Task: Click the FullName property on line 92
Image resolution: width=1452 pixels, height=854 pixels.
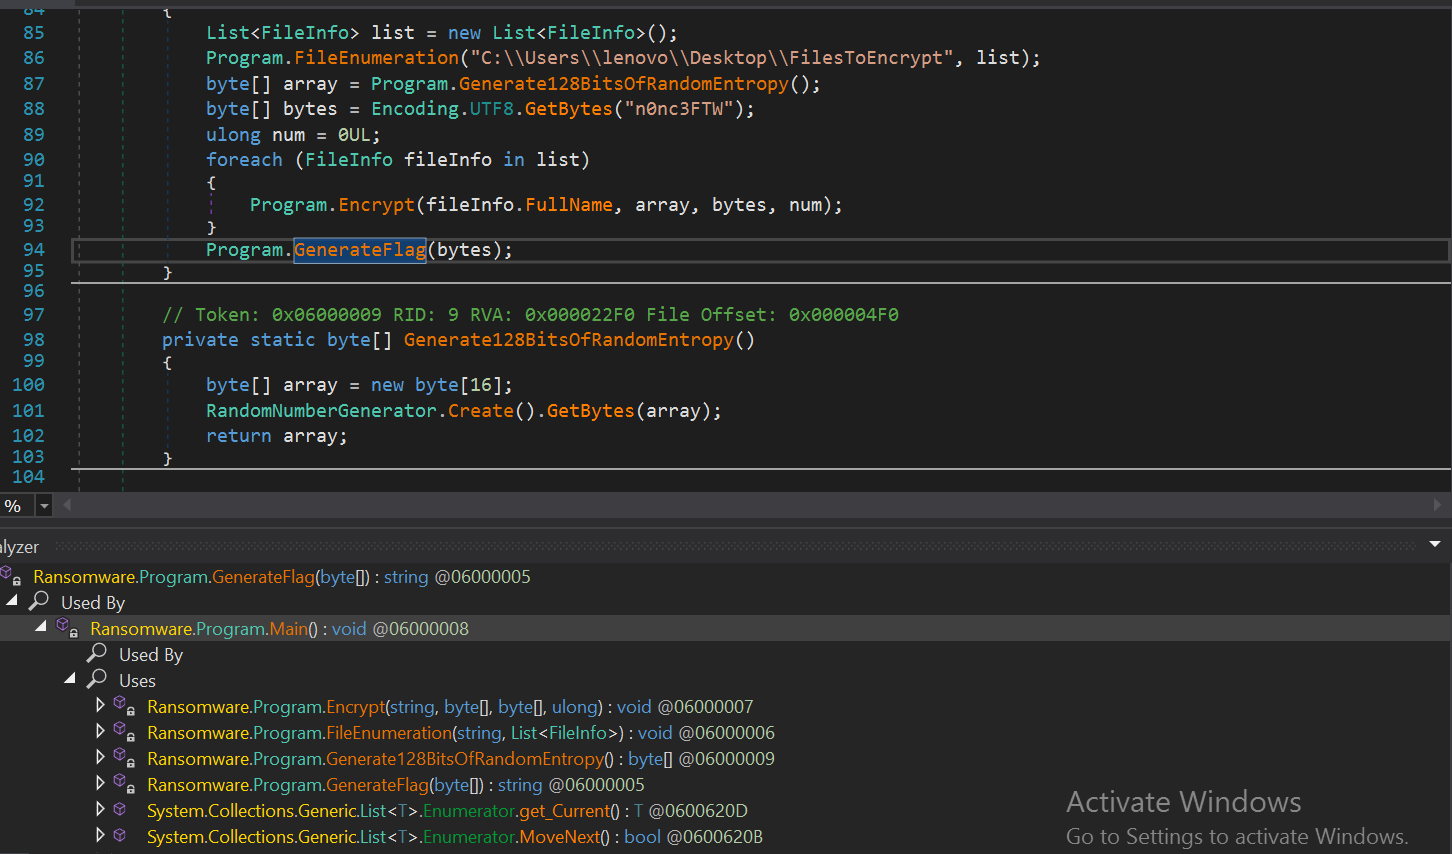Action: pos(569,205)
